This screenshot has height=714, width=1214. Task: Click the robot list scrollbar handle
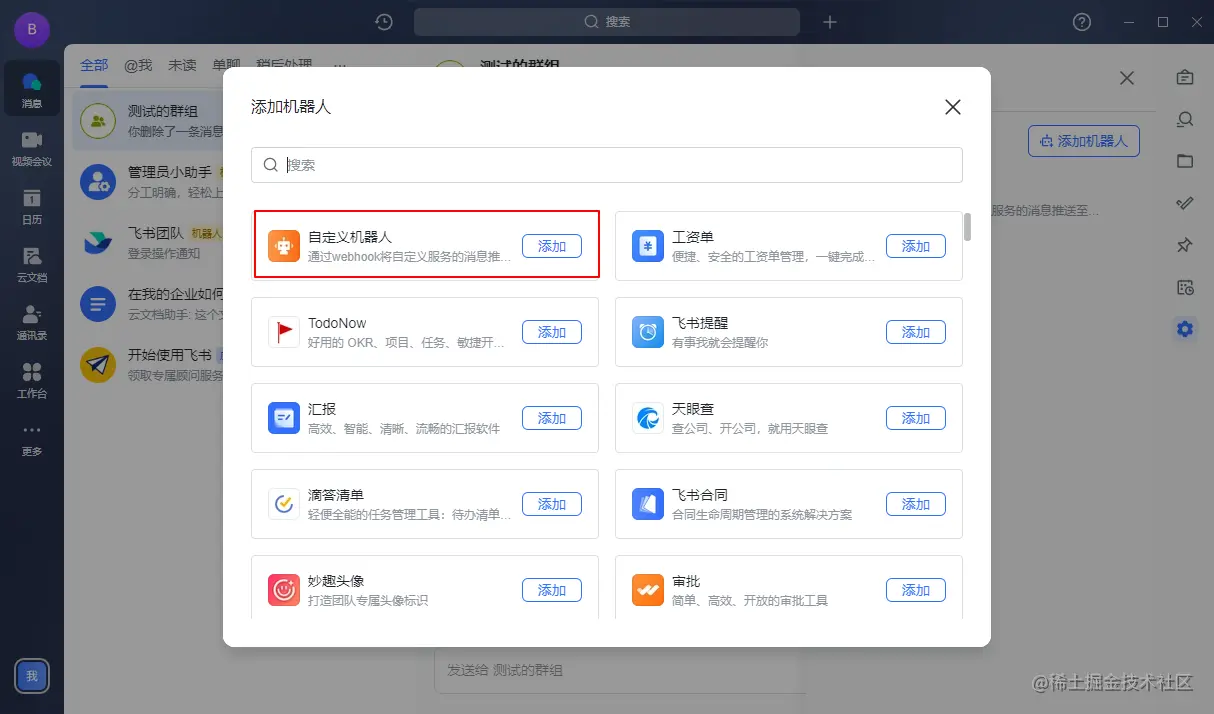pyautogui.click(x=967, y=226)
